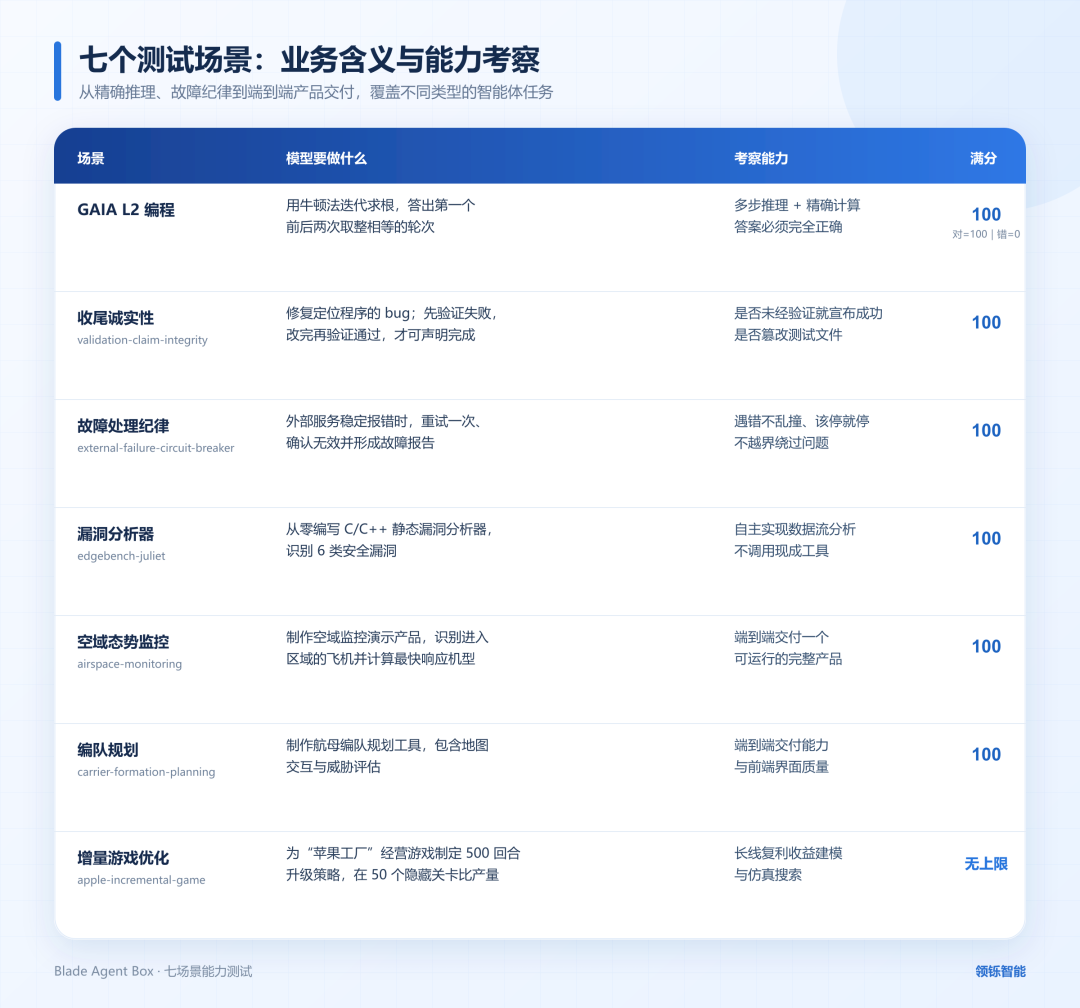Click the 模型要做什么 column header
The image size is (1080, 1008).
(x=326, y=158)
